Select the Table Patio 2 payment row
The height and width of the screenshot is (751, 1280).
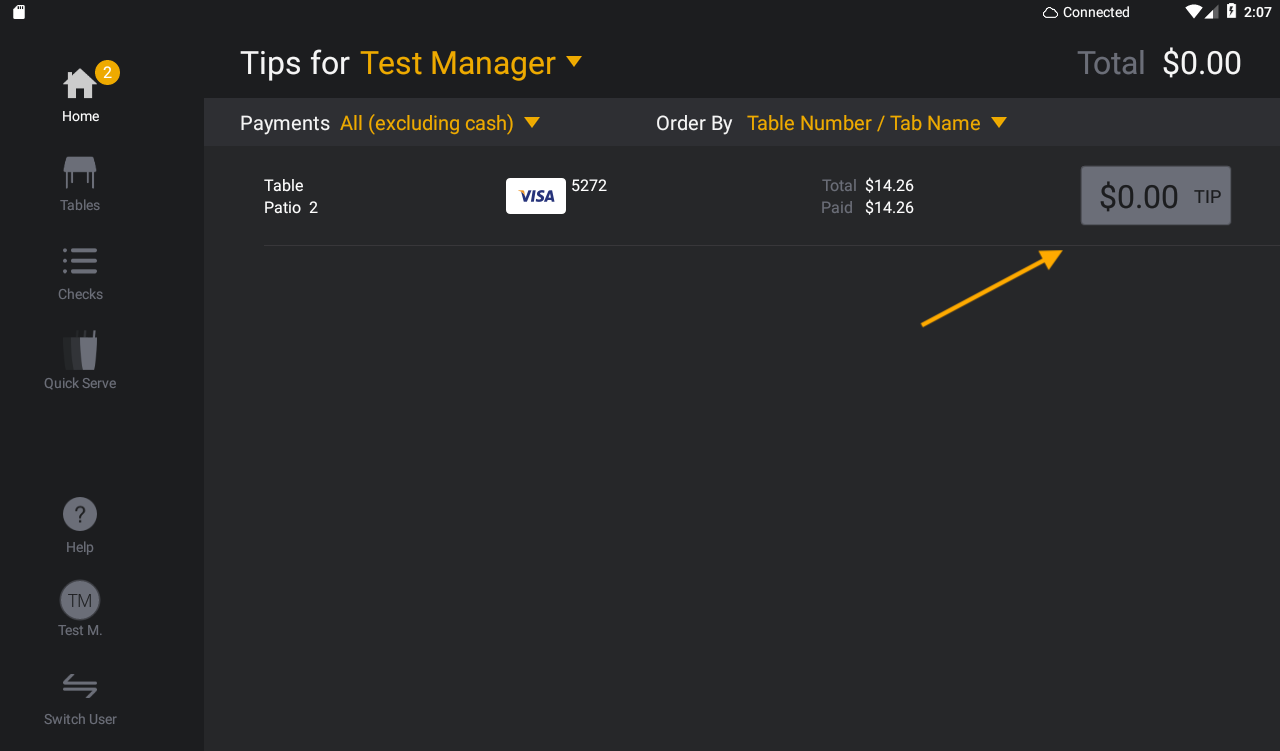[x=290, y=196]
